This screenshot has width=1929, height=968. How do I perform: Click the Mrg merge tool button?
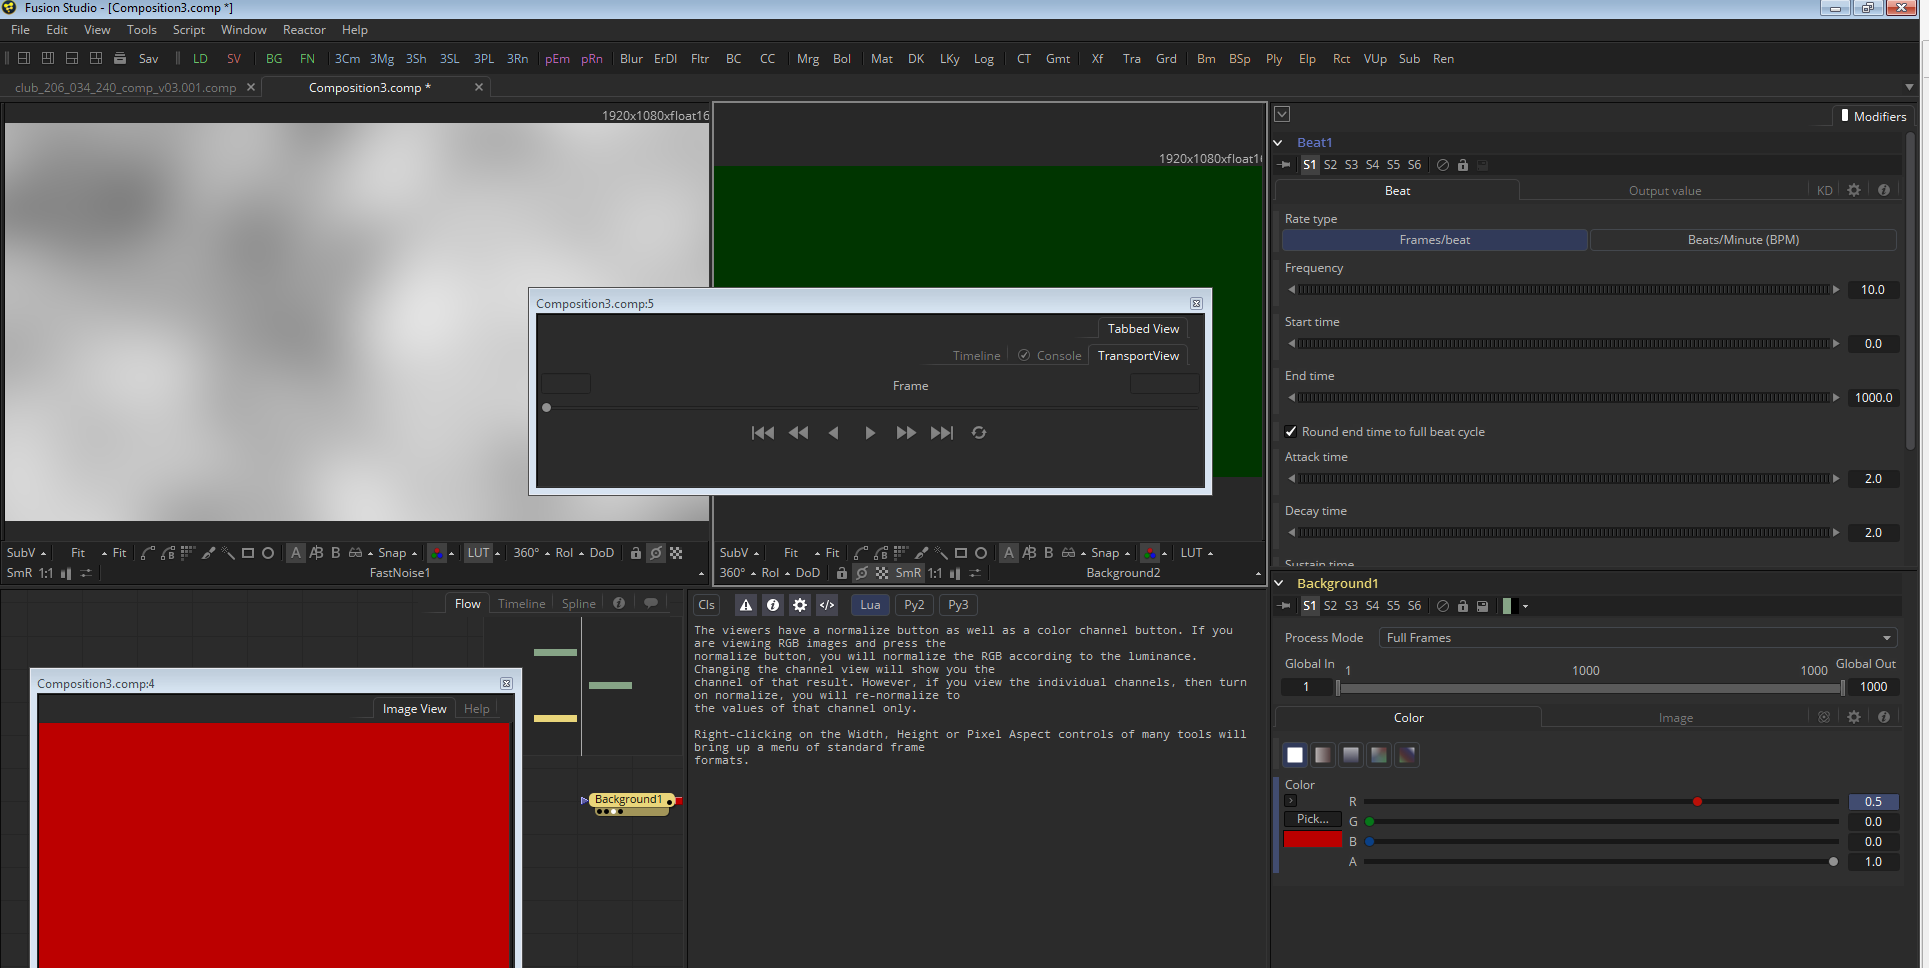point(808,59)
